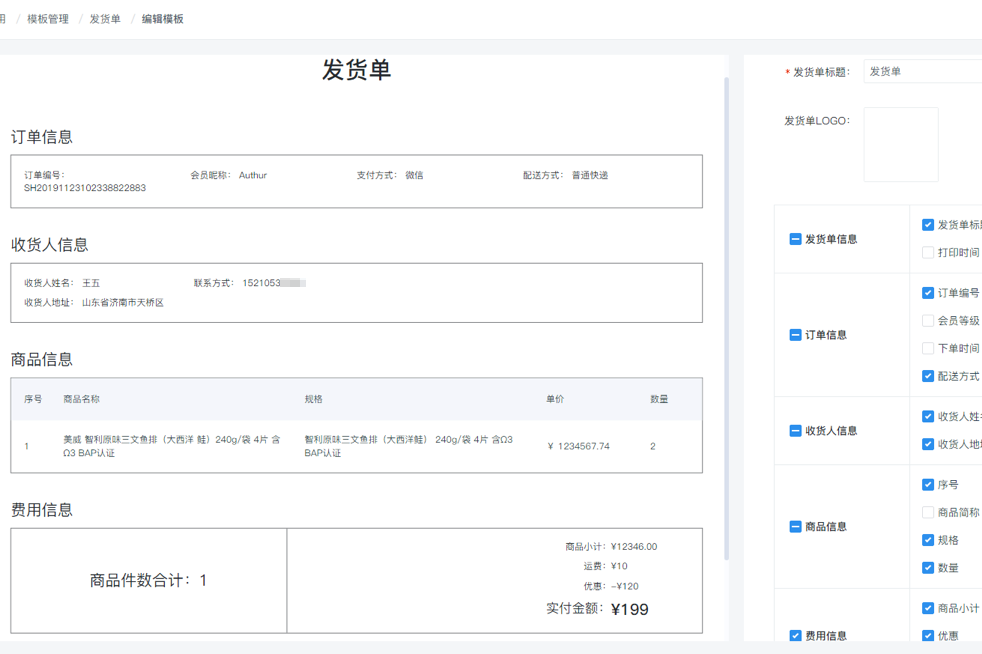This screenshot has width=982, height=654.
Task: Toggle the 发货单信息 group checkbox
Action: point(795,239)
